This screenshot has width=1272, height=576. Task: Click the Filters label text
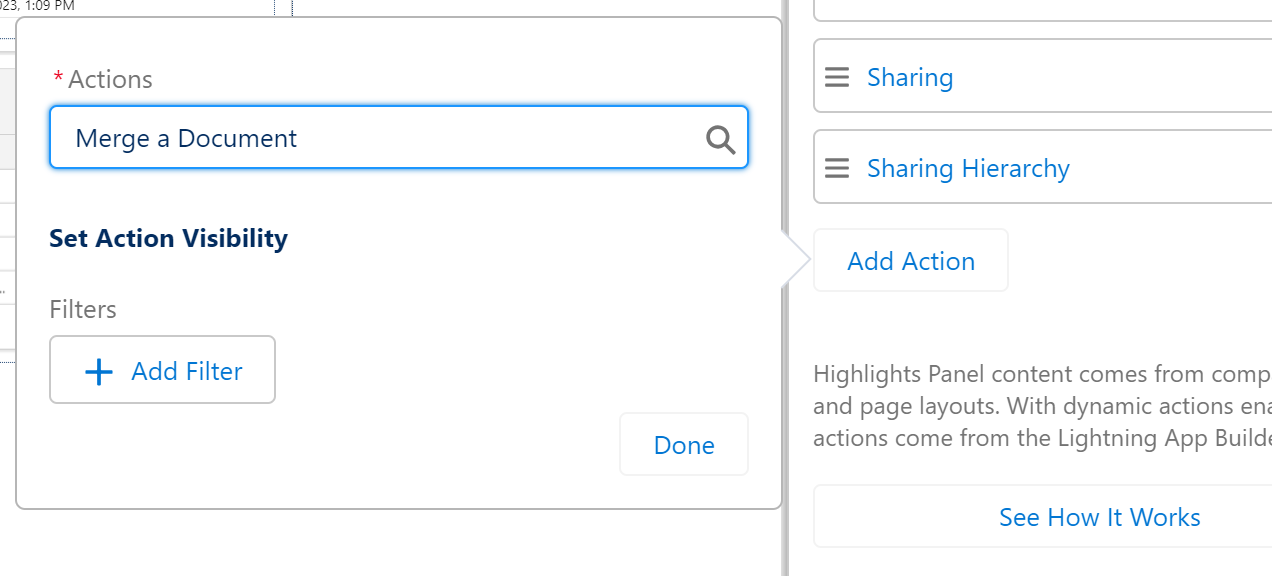(x=83, y=309)
